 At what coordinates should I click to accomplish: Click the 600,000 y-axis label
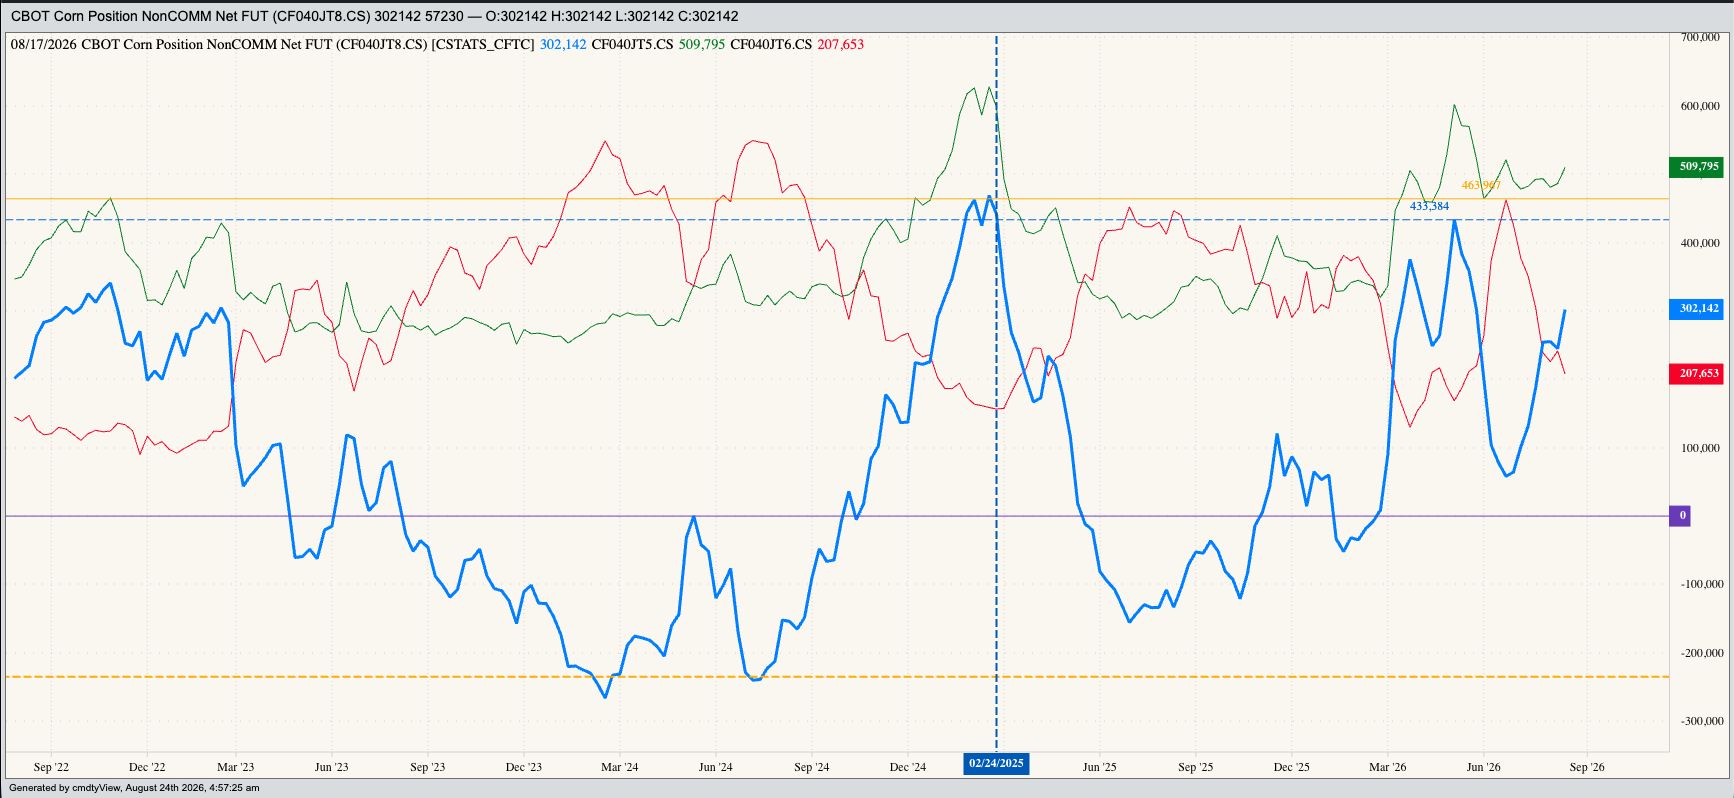pyautogui.click(x=1700, y=106)
